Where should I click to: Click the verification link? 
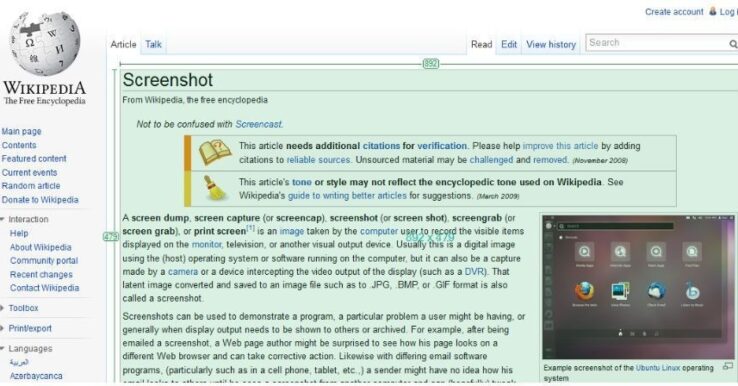tap(442, 146)
